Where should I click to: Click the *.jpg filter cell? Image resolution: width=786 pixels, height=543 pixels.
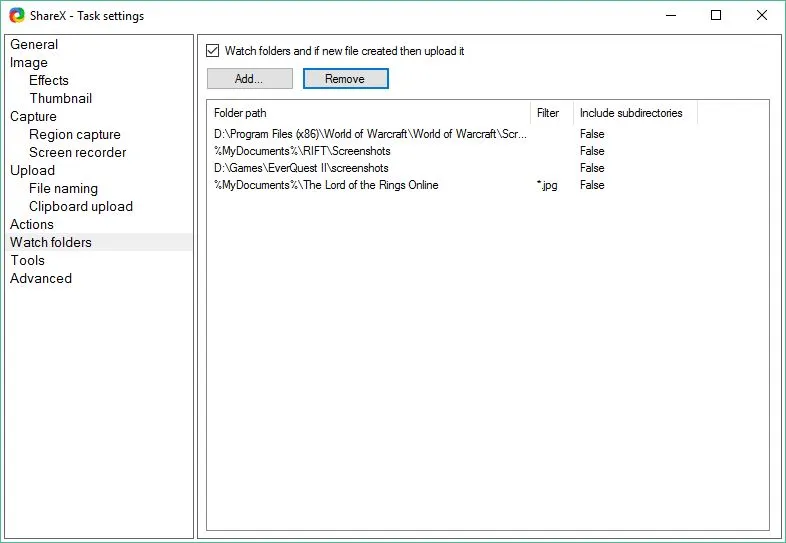[547, 185]
